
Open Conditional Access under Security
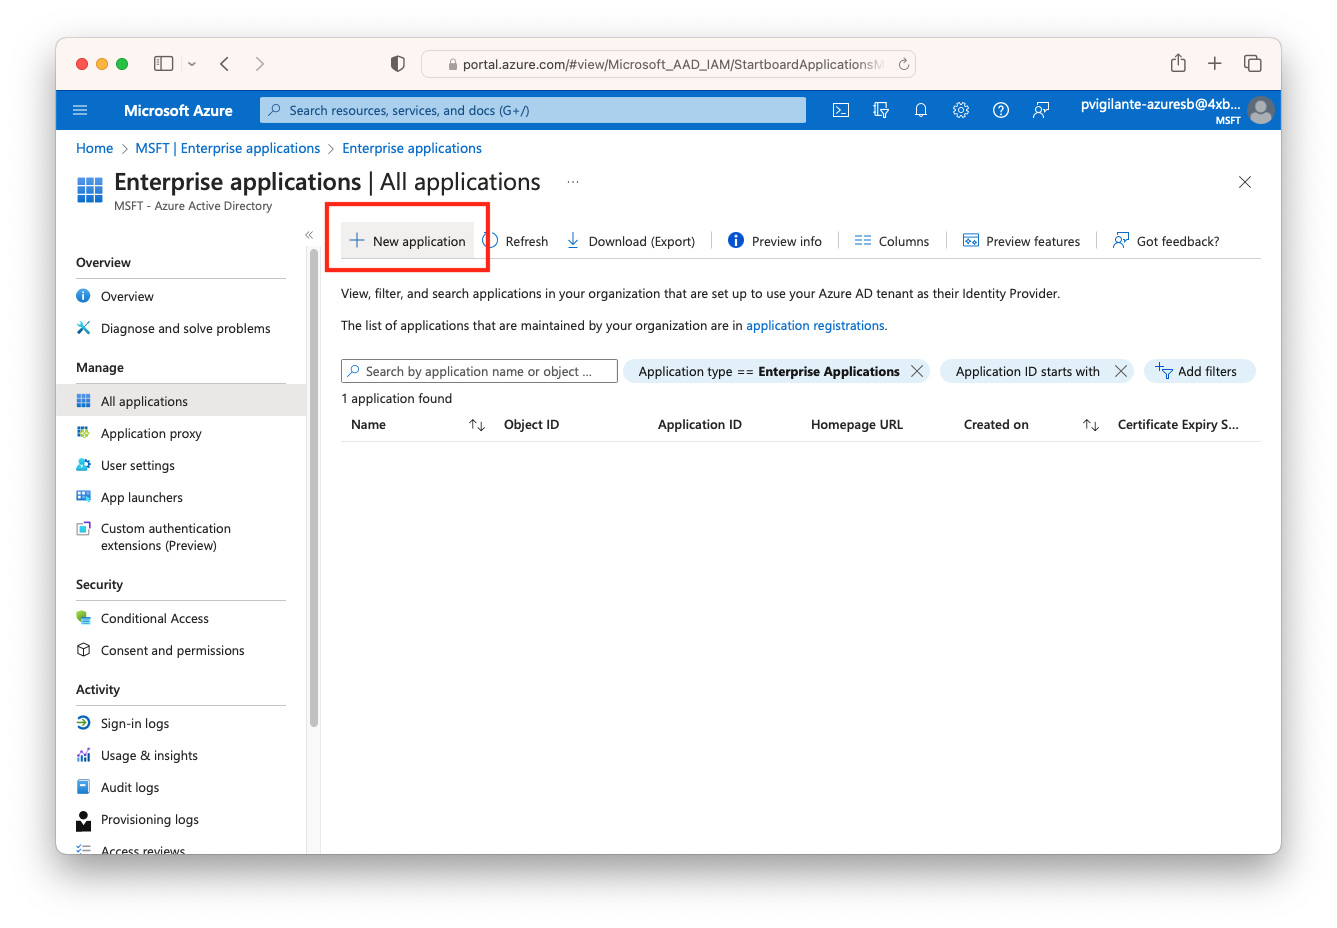[154, 618]
